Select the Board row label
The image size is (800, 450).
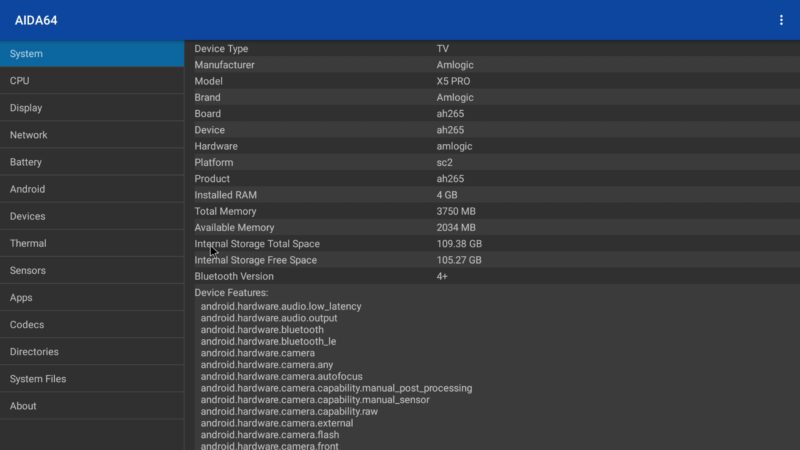point(207,114)
